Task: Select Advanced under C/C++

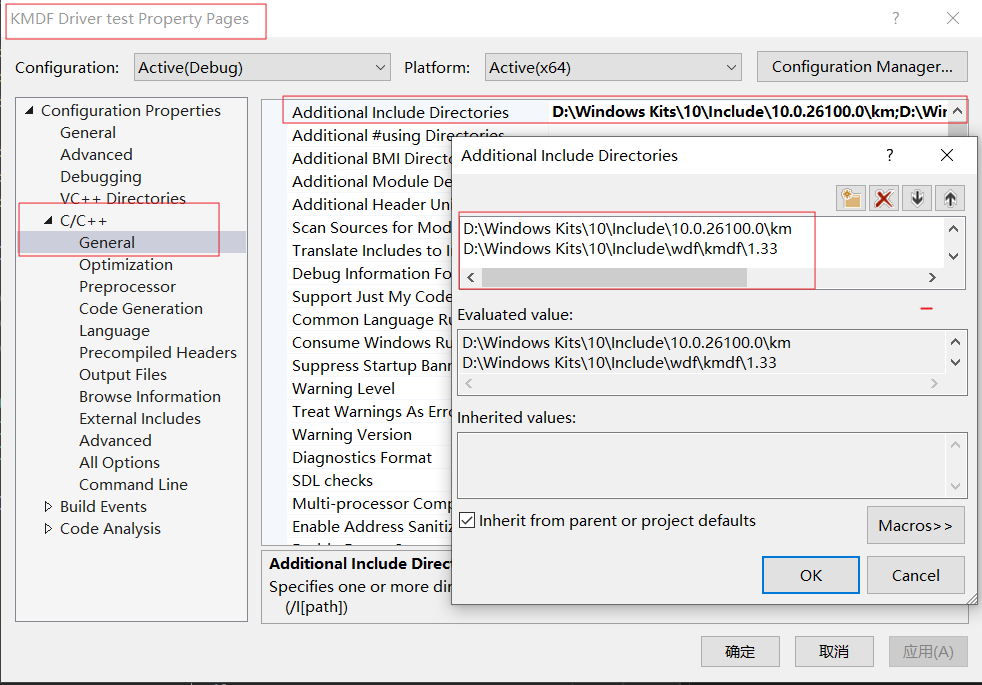Action: 115,440
